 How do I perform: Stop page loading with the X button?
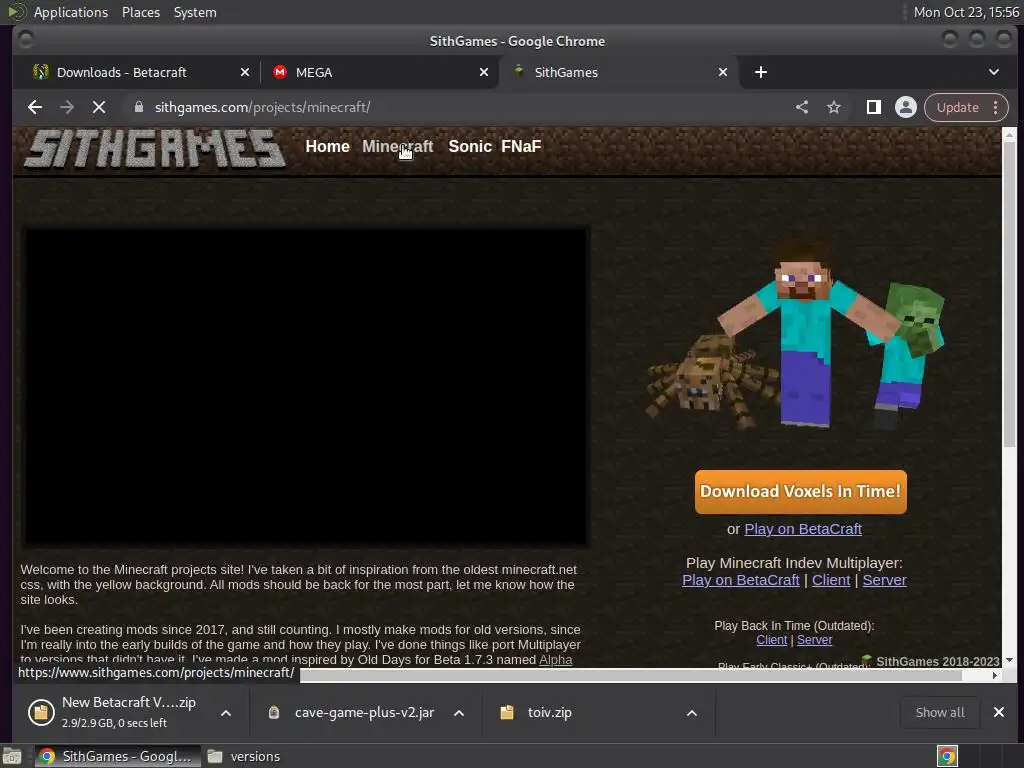point(99,107)
